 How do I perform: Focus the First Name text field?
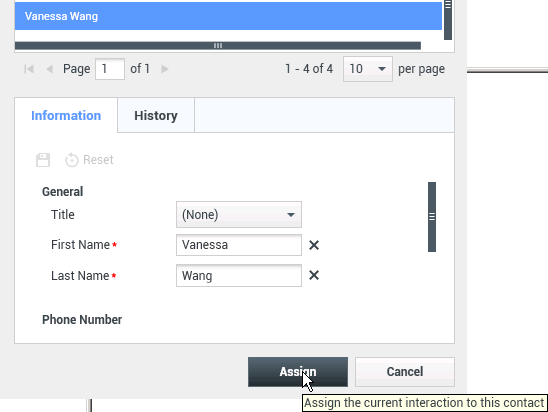(x=239, y=245)
